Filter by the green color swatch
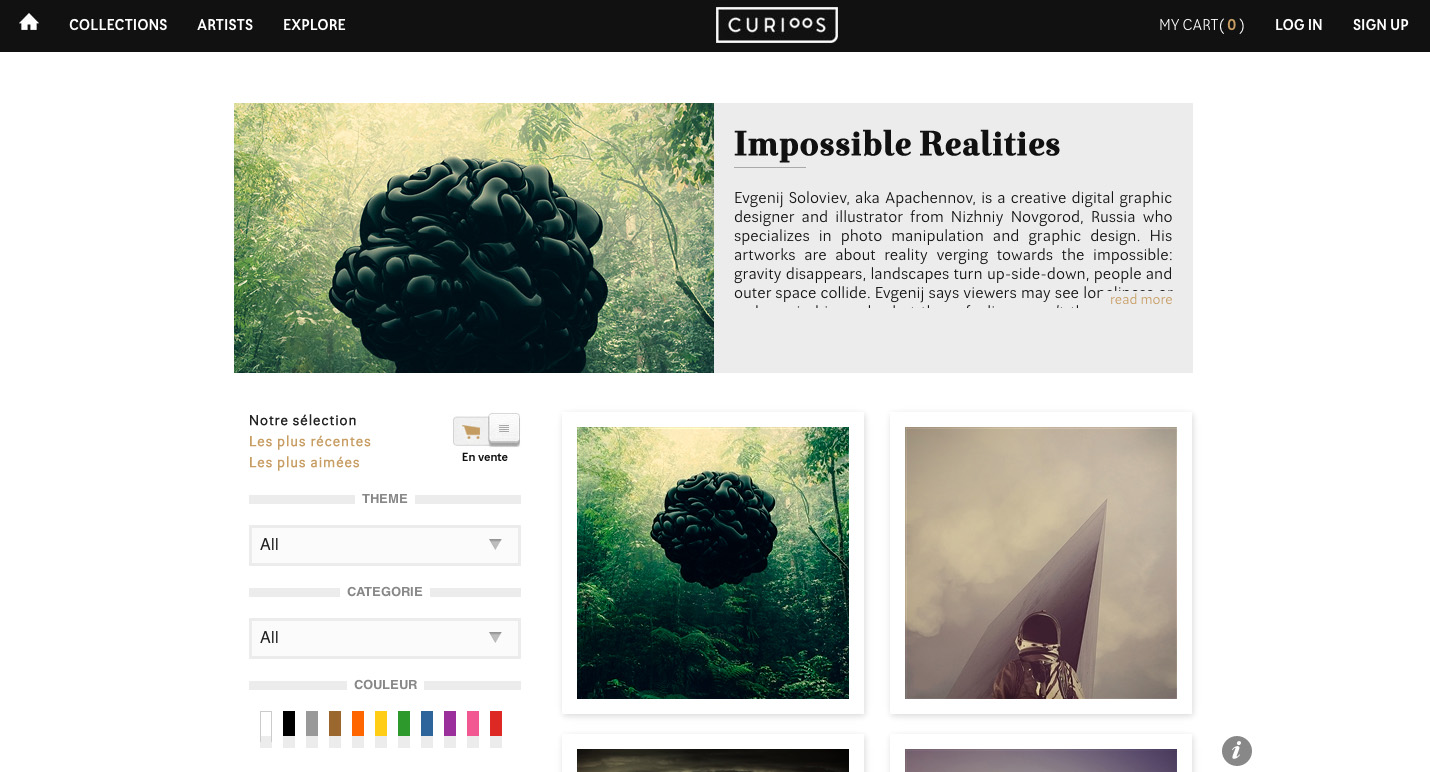The width and height of the screenshot is (1430, 772). 404,724
